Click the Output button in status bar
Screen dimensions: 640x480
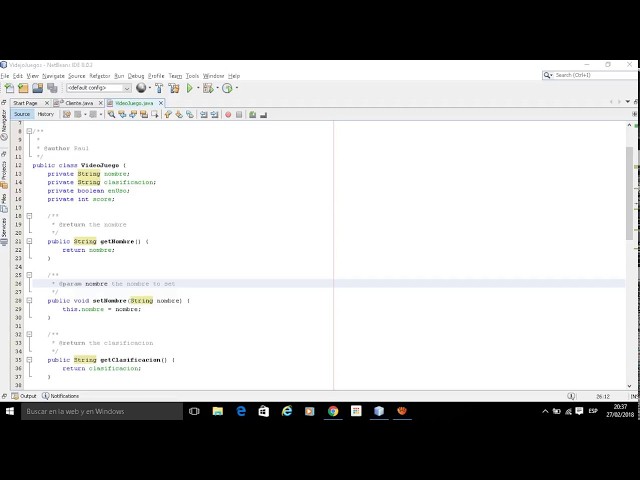coord(24,396)
